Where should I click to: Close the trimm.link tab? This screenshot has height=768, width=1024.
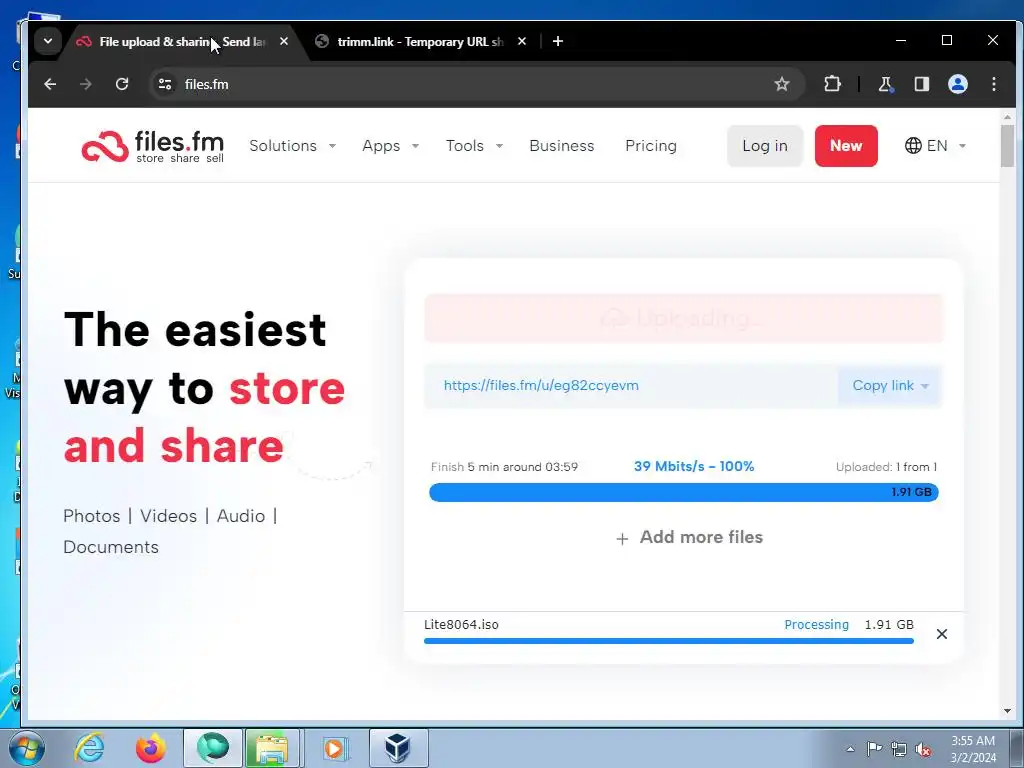(522, 41)
